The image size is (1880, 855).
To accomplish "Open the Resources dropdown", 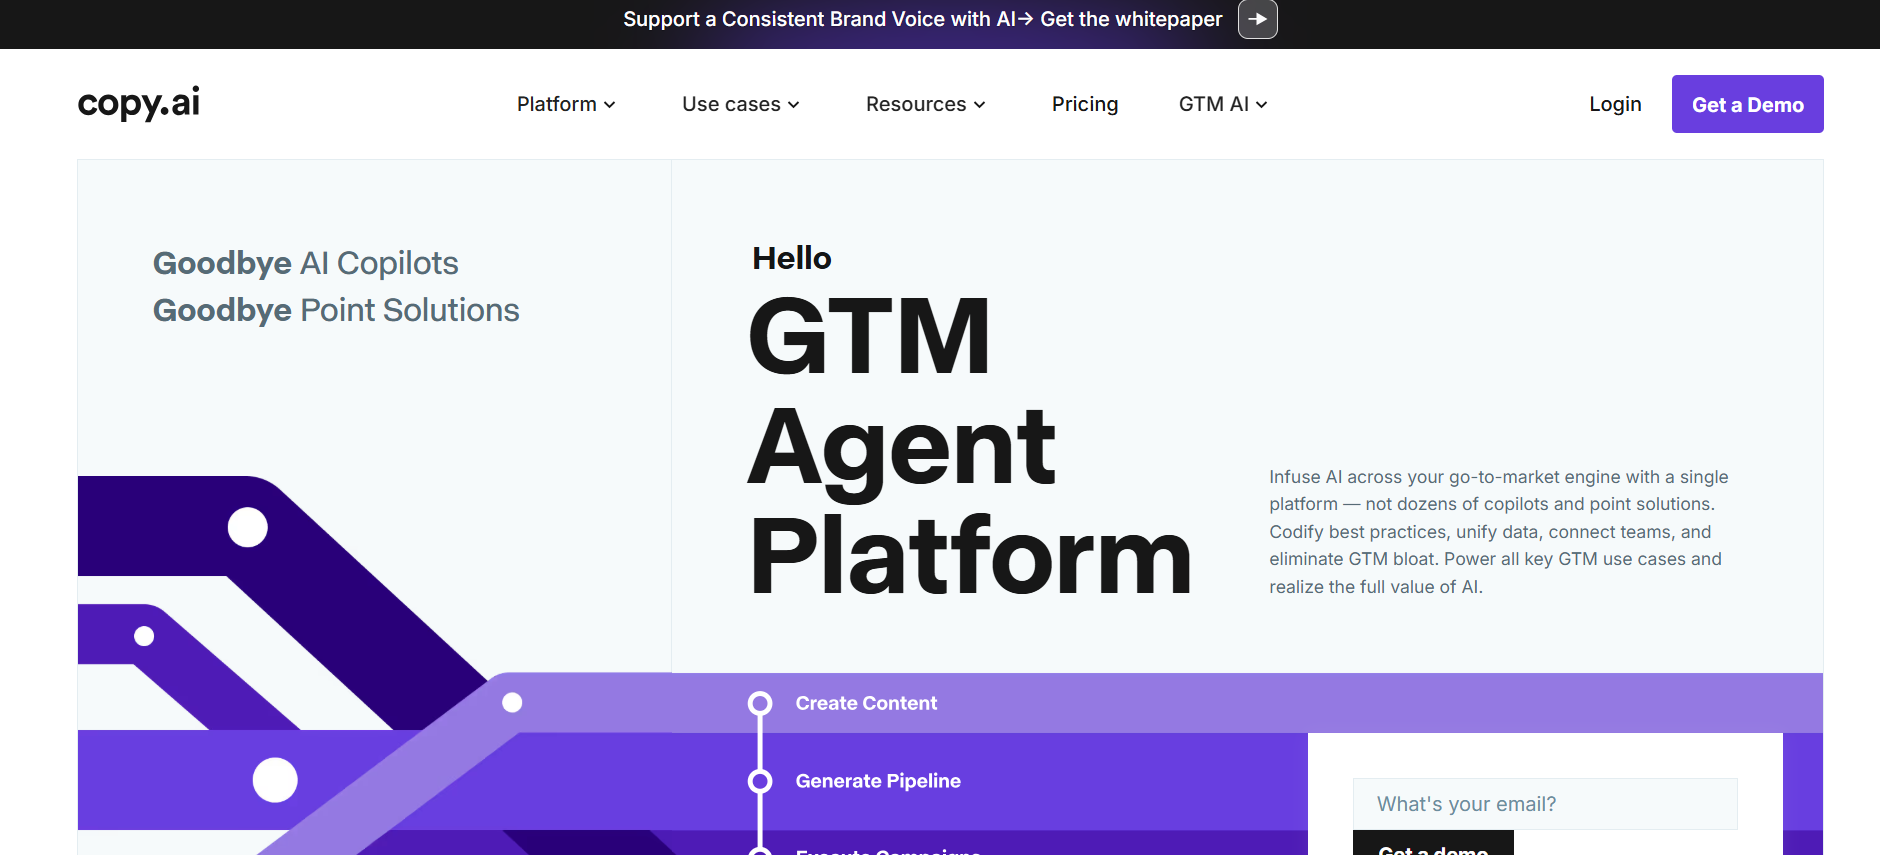I will click(x=926, y=104).
